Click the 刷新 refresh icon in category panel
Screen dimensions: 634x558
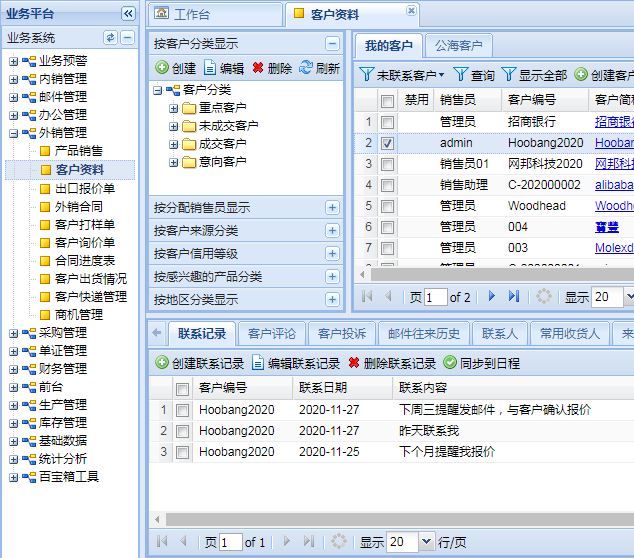coord(306,68)
